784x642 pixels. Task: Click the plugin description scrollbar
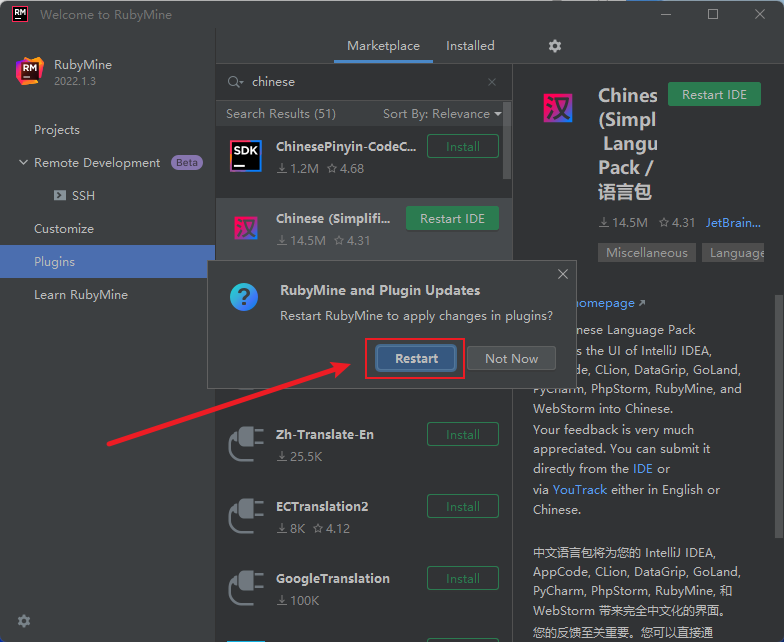[x=778, y=415]
